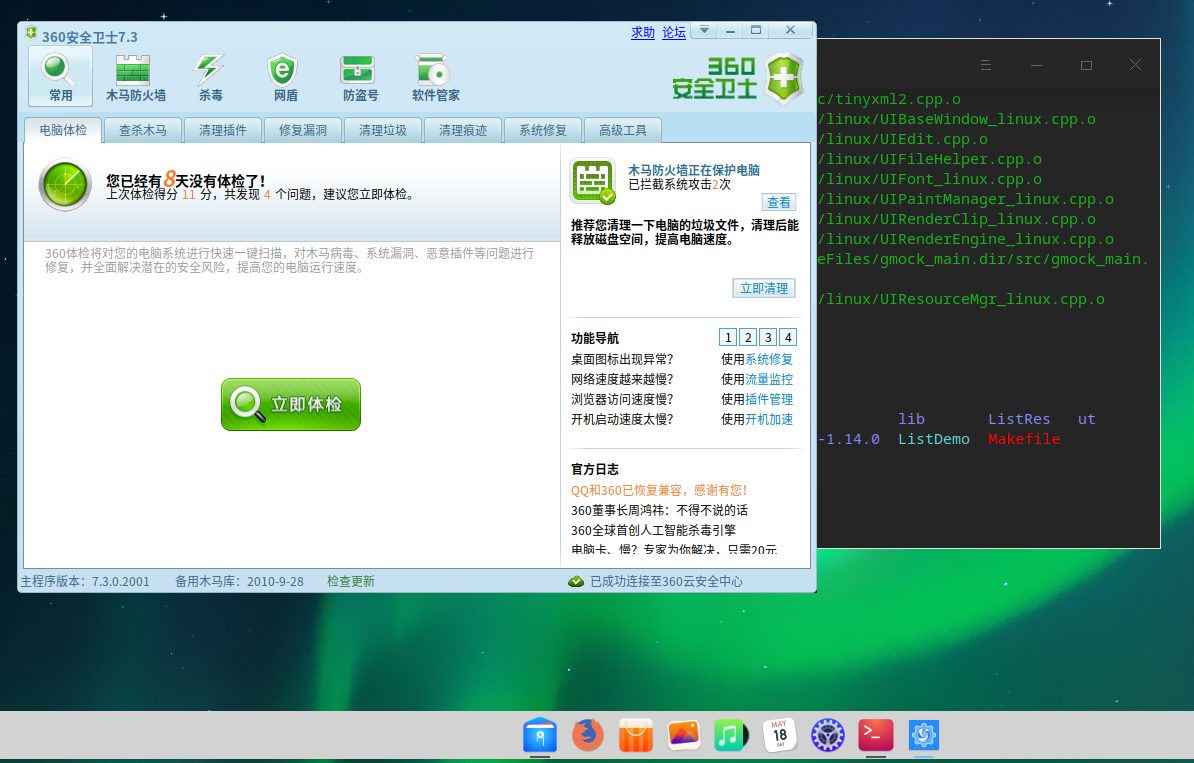Open the 防盗号 account protection icon
The width and height of the screenshot is (1194, 763).
coord(359,76)
